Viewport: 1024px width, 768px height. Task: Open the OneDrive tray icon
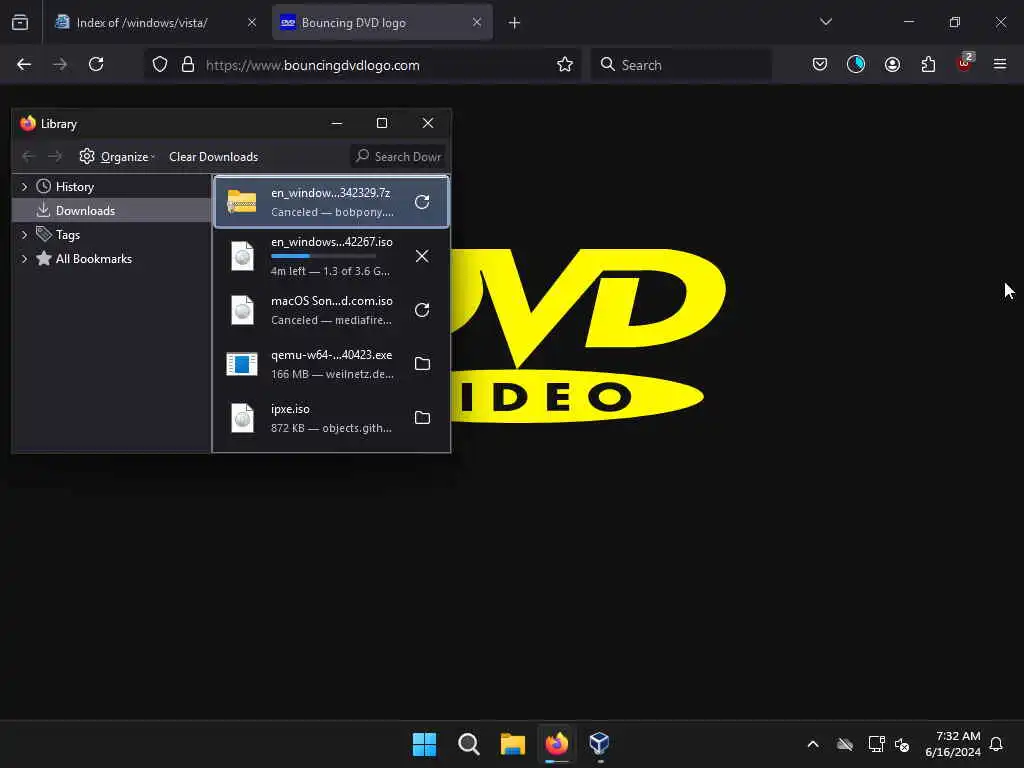[845, 744]
